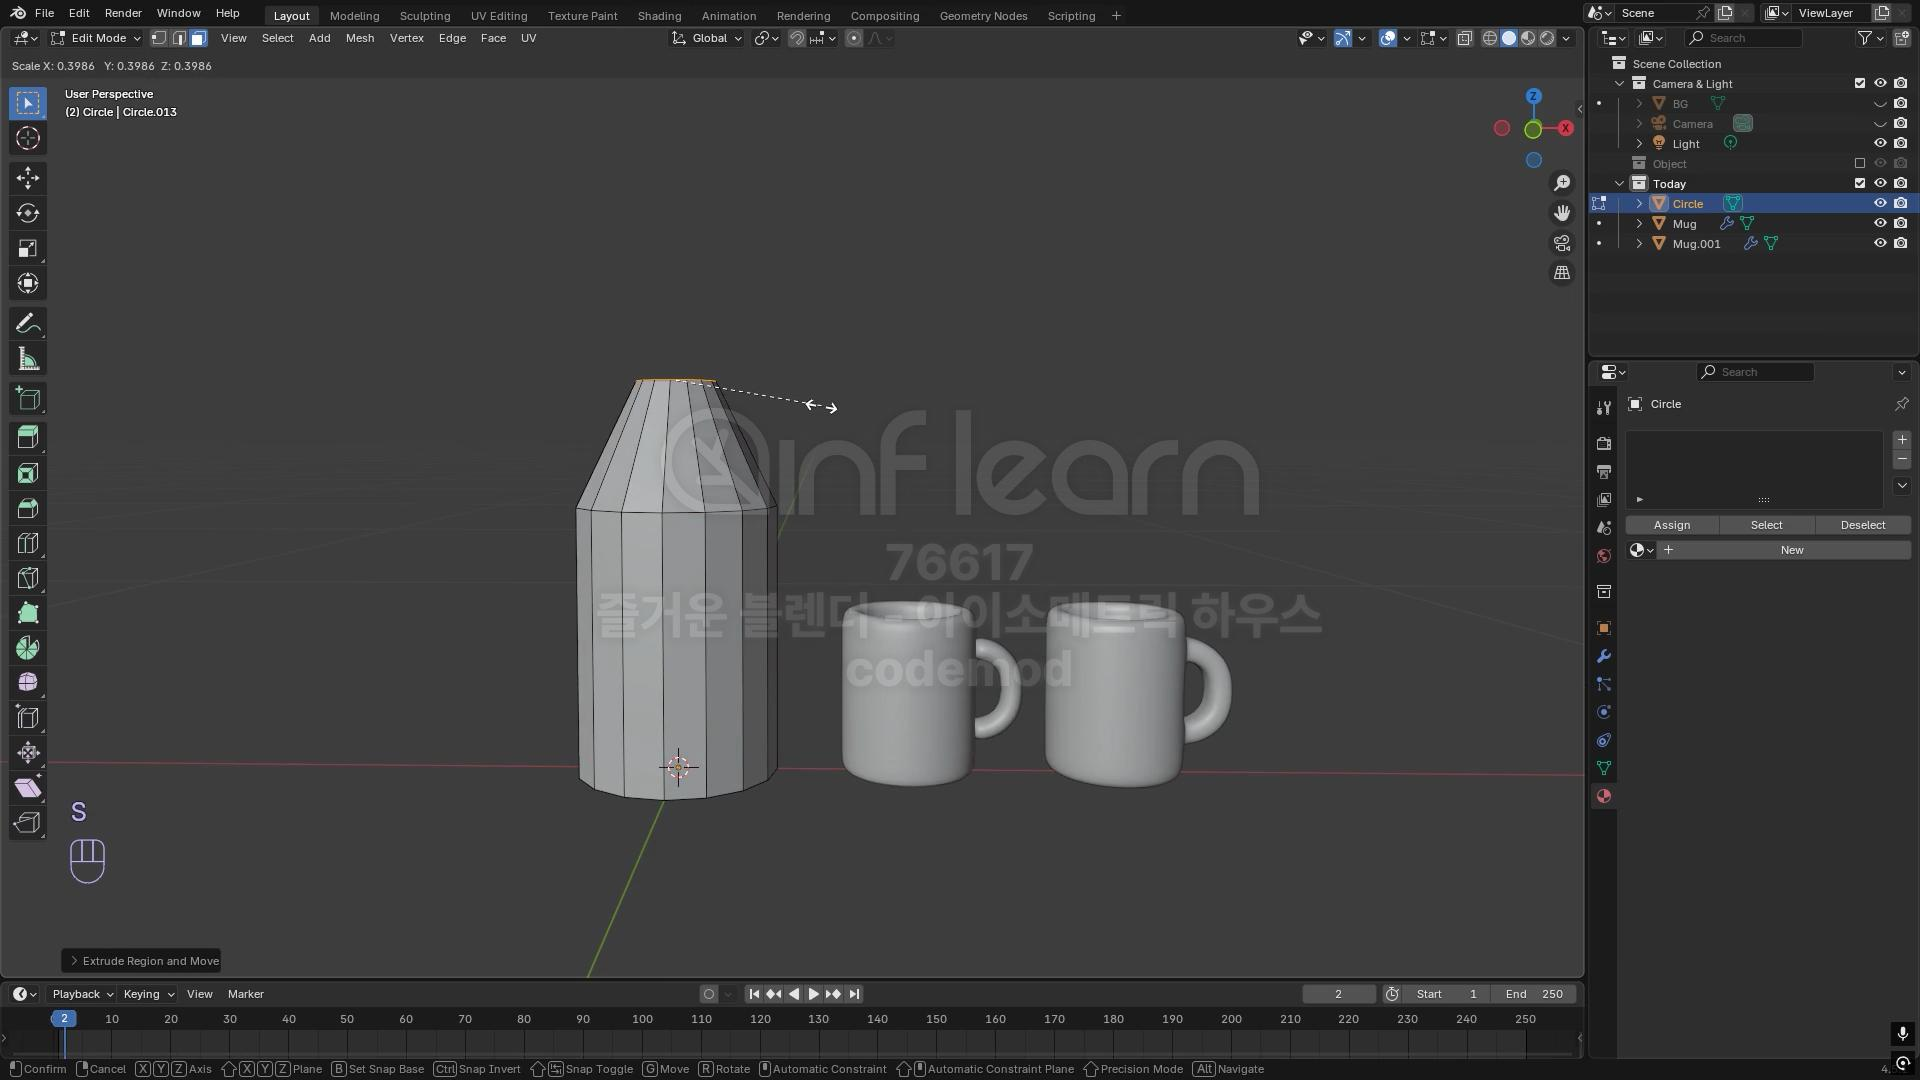This screenshot has height=1080, width=1920.
Task: Click the New material button
Action: pyautogui.click(x=1791, y=550)
